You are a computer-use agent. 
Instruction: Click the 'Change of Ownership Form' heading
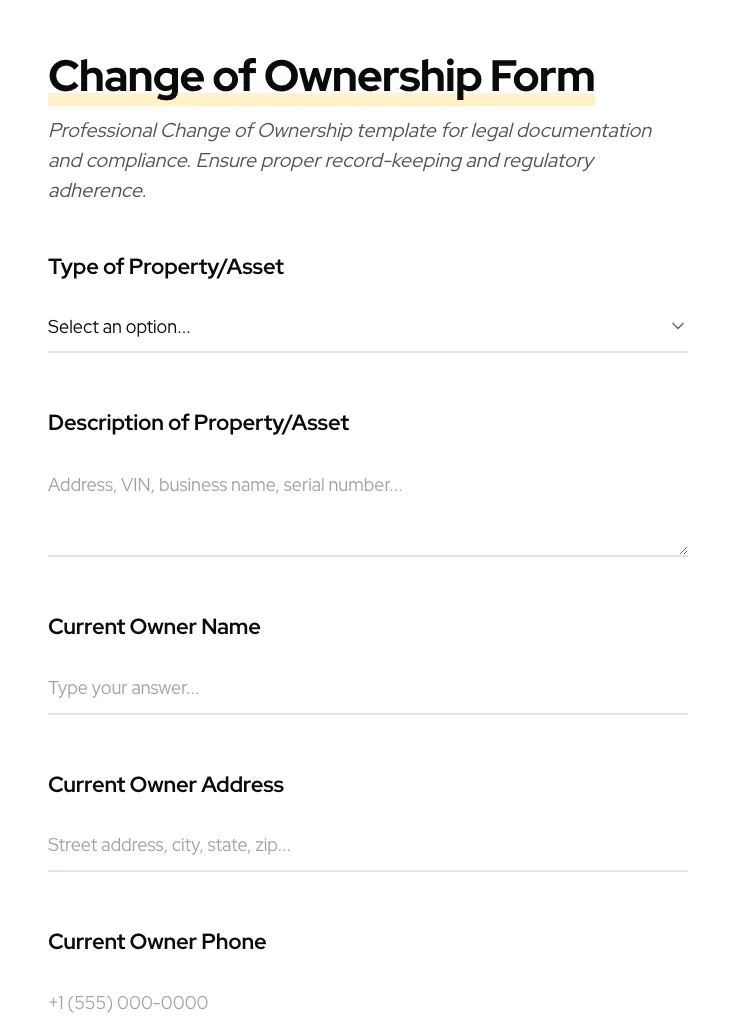tap(321, 75)
